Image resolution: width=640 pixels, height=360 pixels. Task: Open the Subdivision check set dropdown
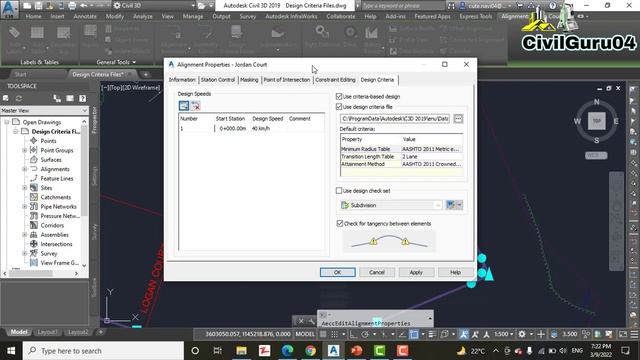tap(437, 205)
